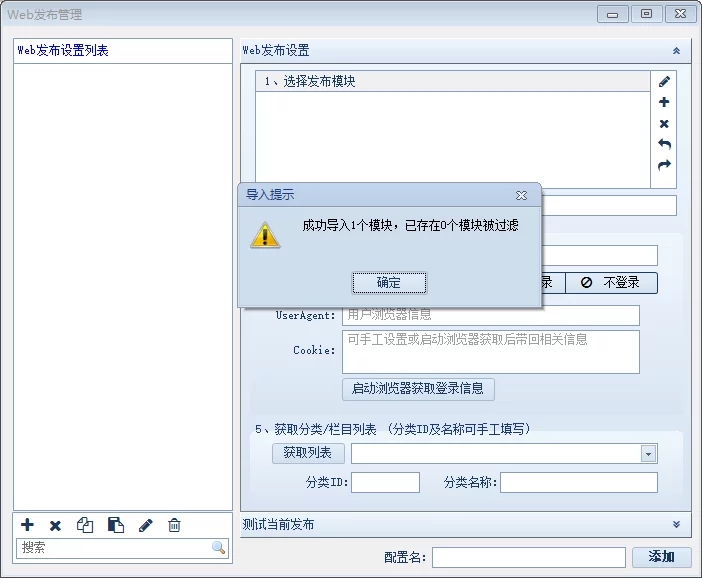
Task: Click the magnifier search icon
Action: 218,548
